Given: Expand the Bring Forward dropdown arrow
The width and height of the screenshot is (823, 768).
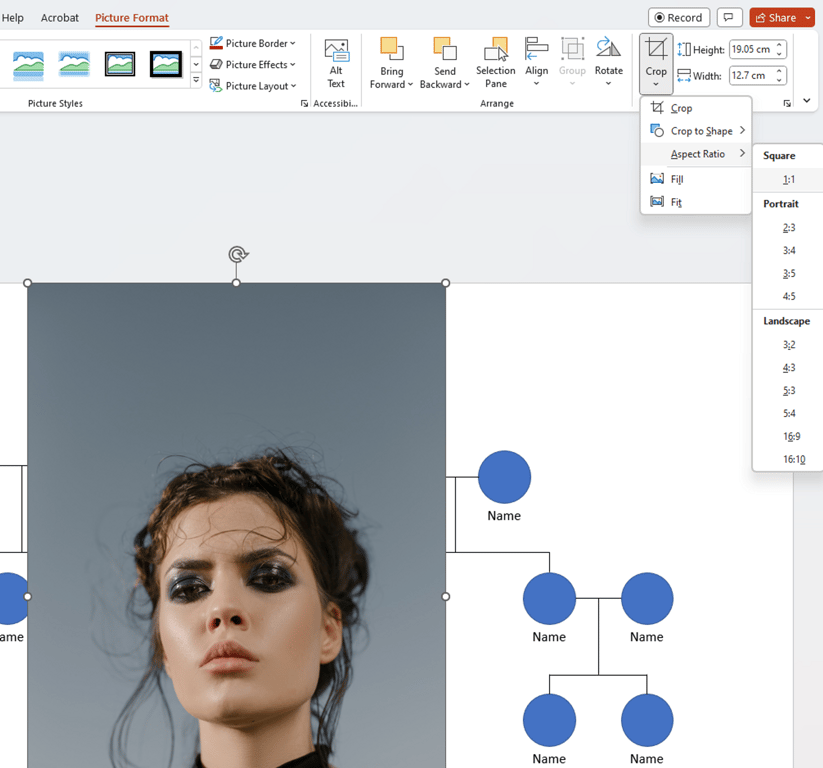Looking at the screenshot, I should click(x=410, y=85).
